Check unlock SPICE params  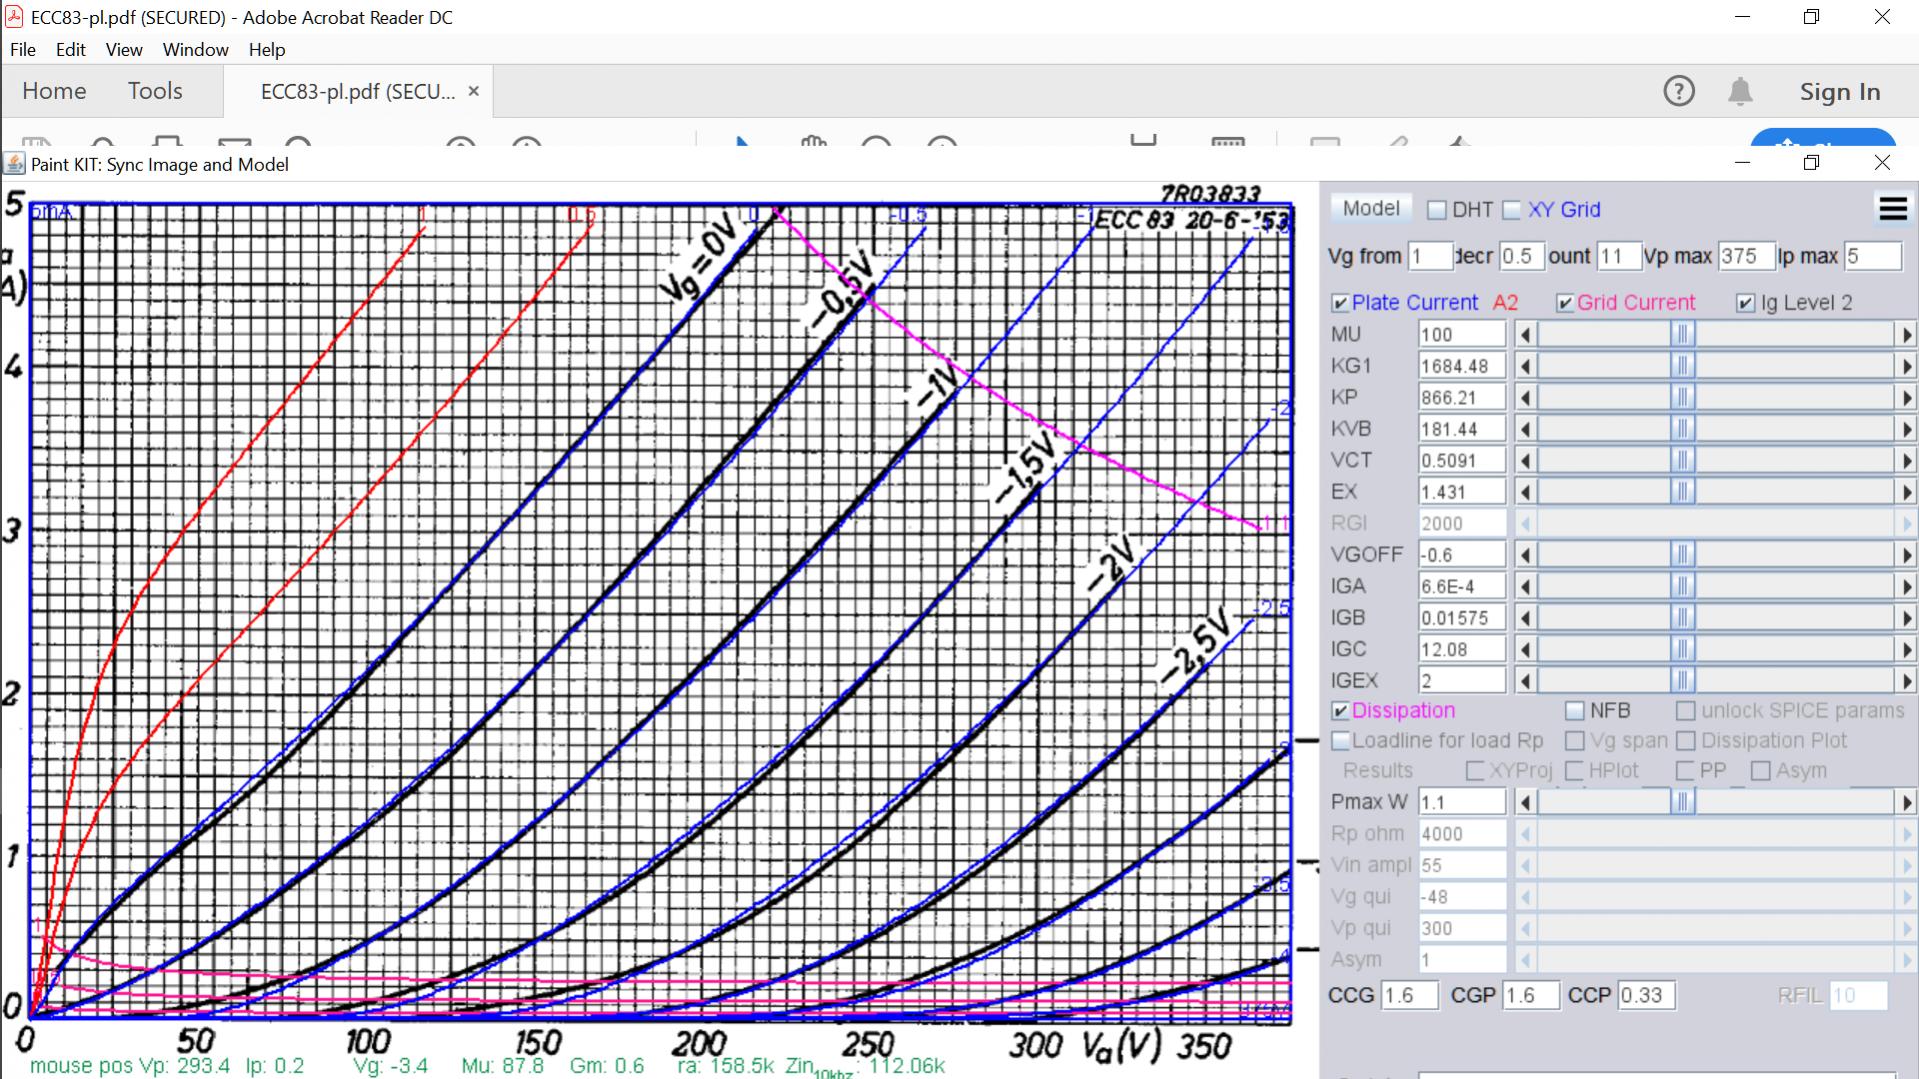(1686, 711)
